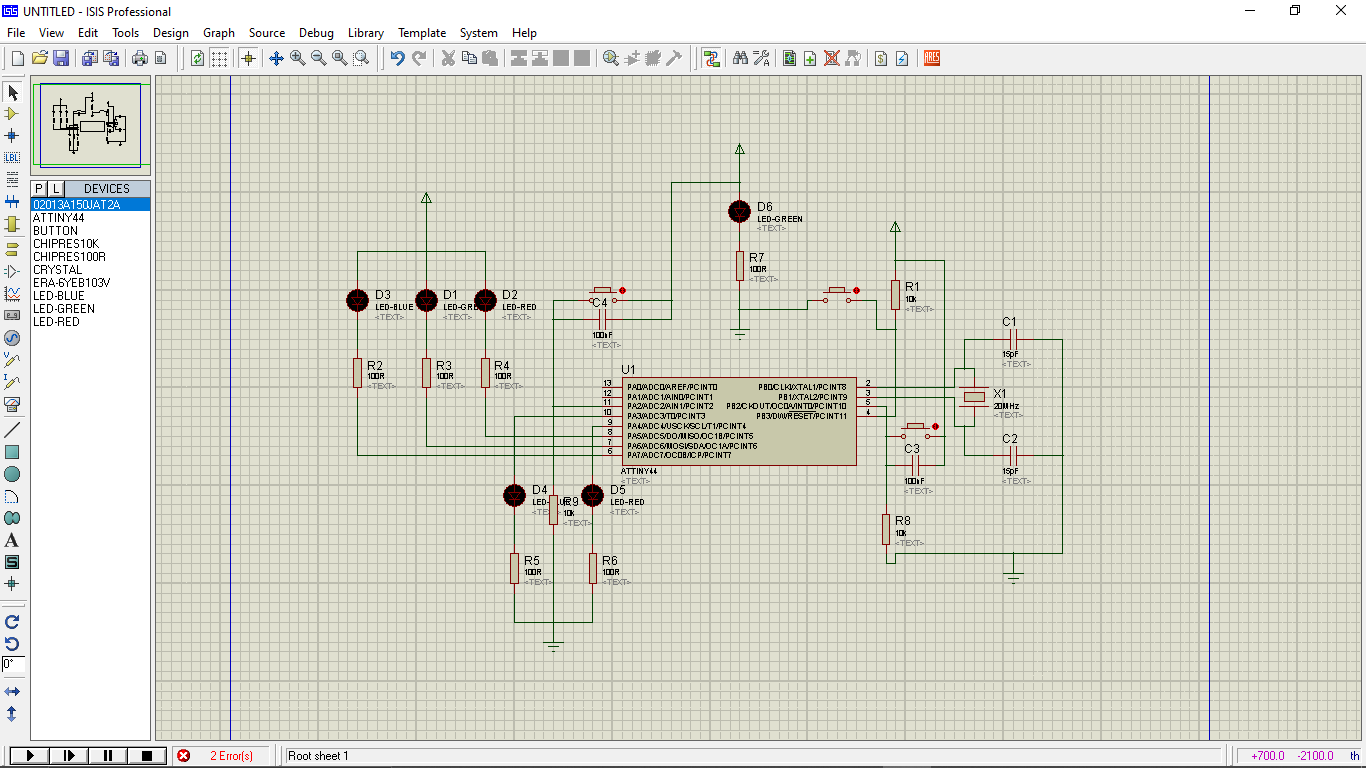Remove the current sheet with red X icon
The height and width of the screenshot is (768, 1366).
[831, 58]
